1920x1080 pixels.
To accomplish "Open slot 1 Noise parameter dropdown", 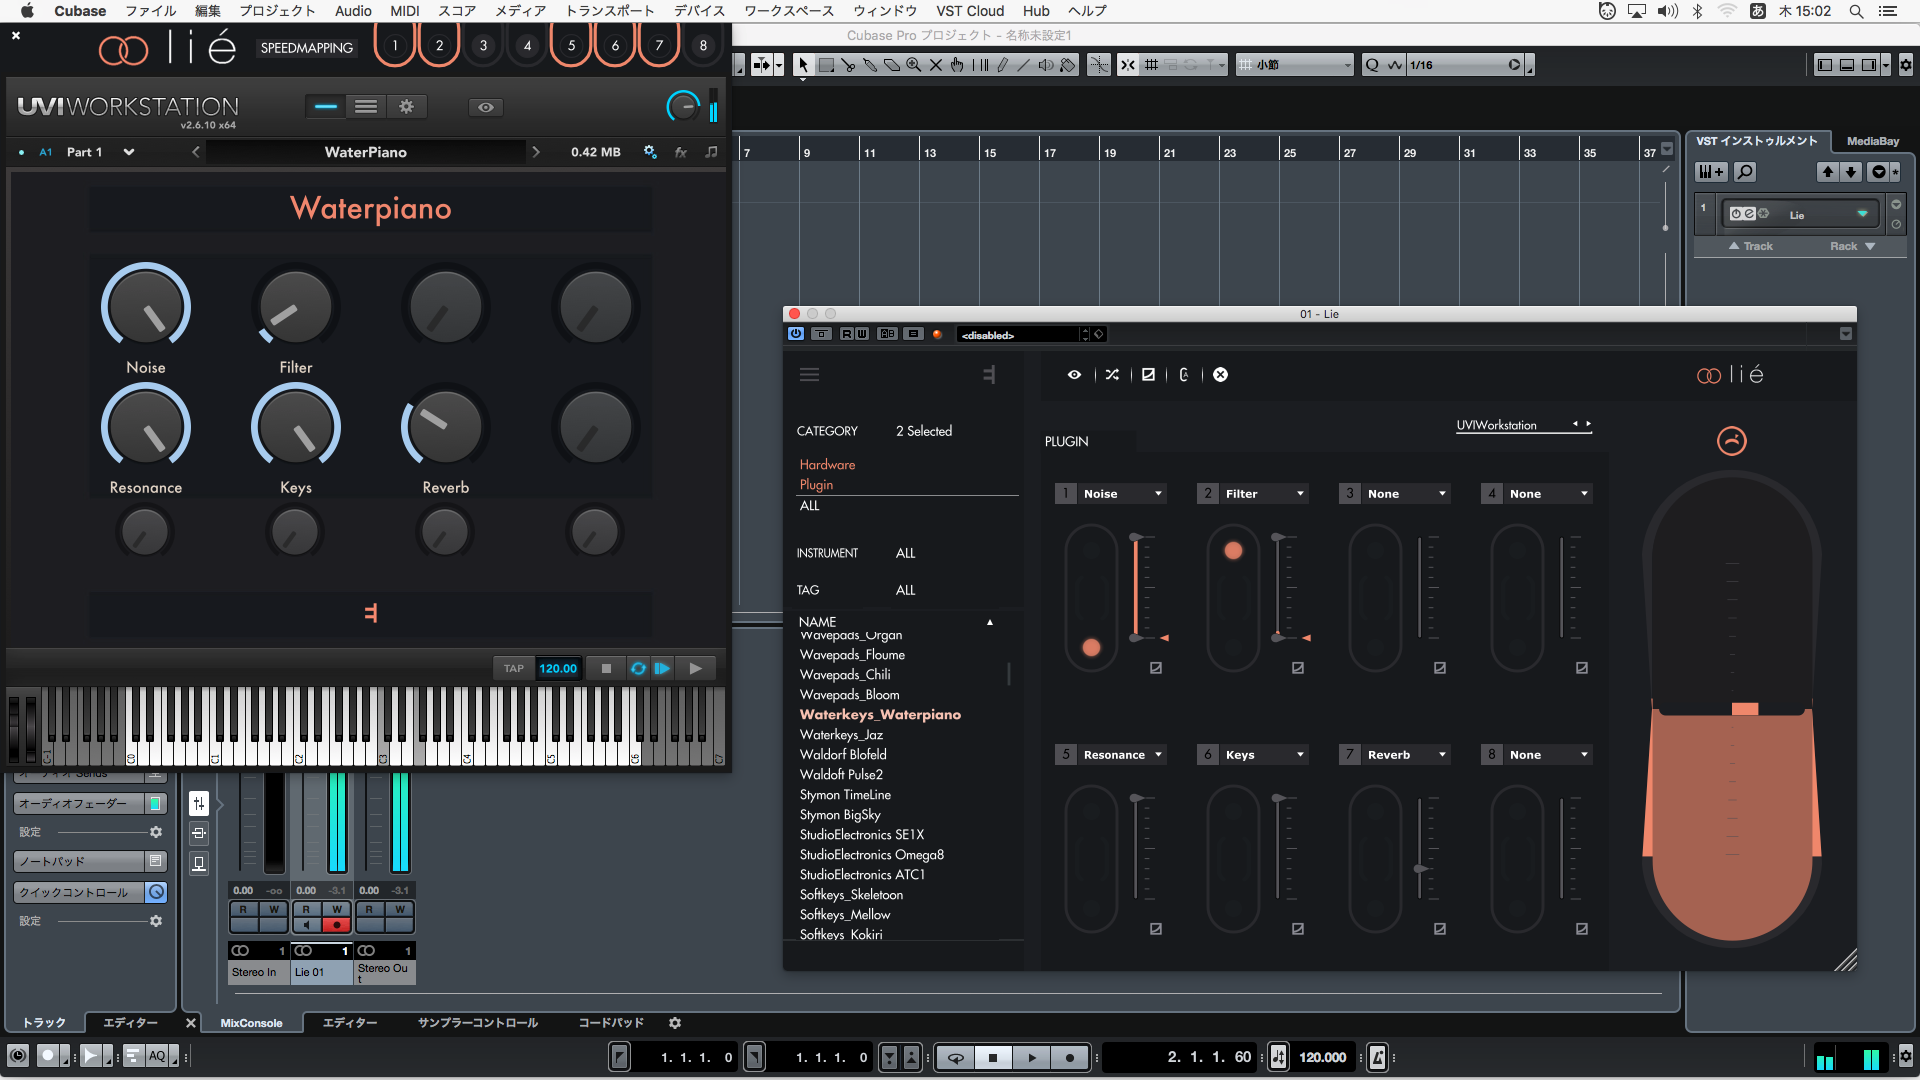I will click(1122, 494).
